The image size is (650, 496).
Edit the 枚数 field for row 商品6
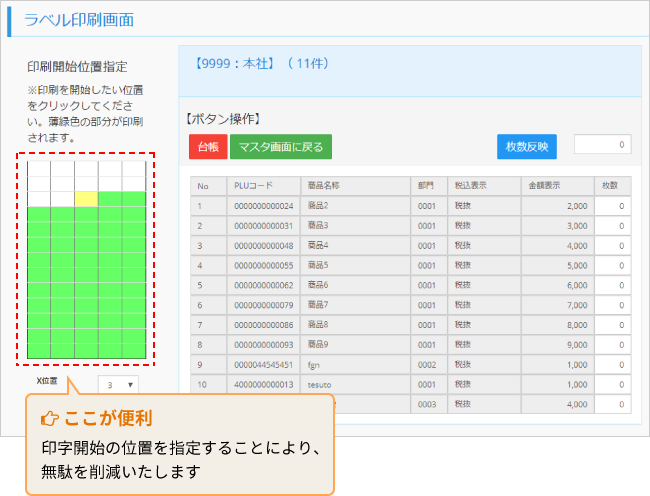point(613,286)
